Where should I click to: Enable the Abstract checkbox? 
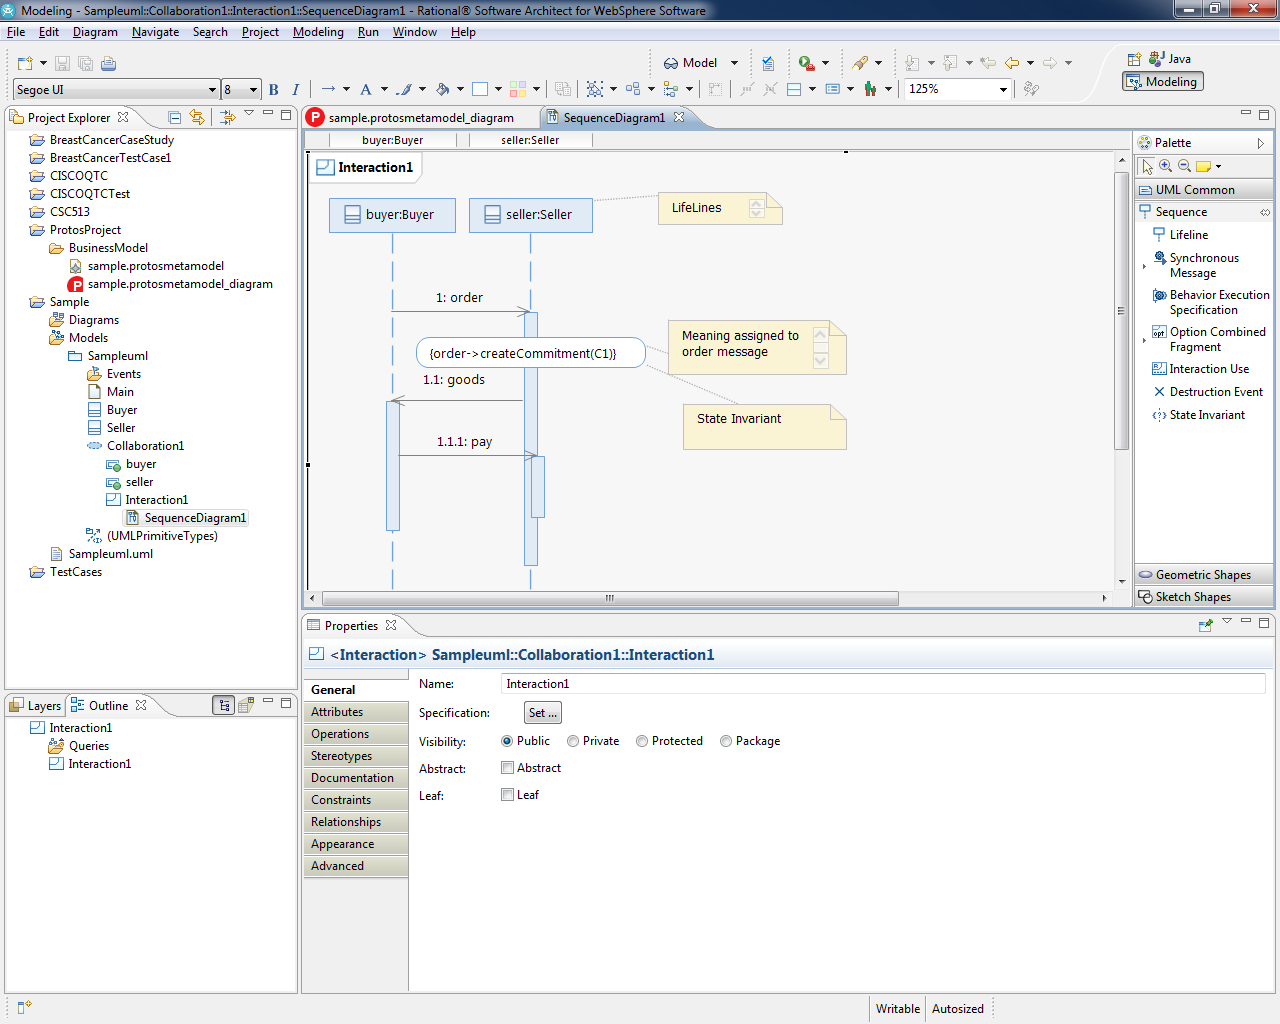[x=507, y=768]
